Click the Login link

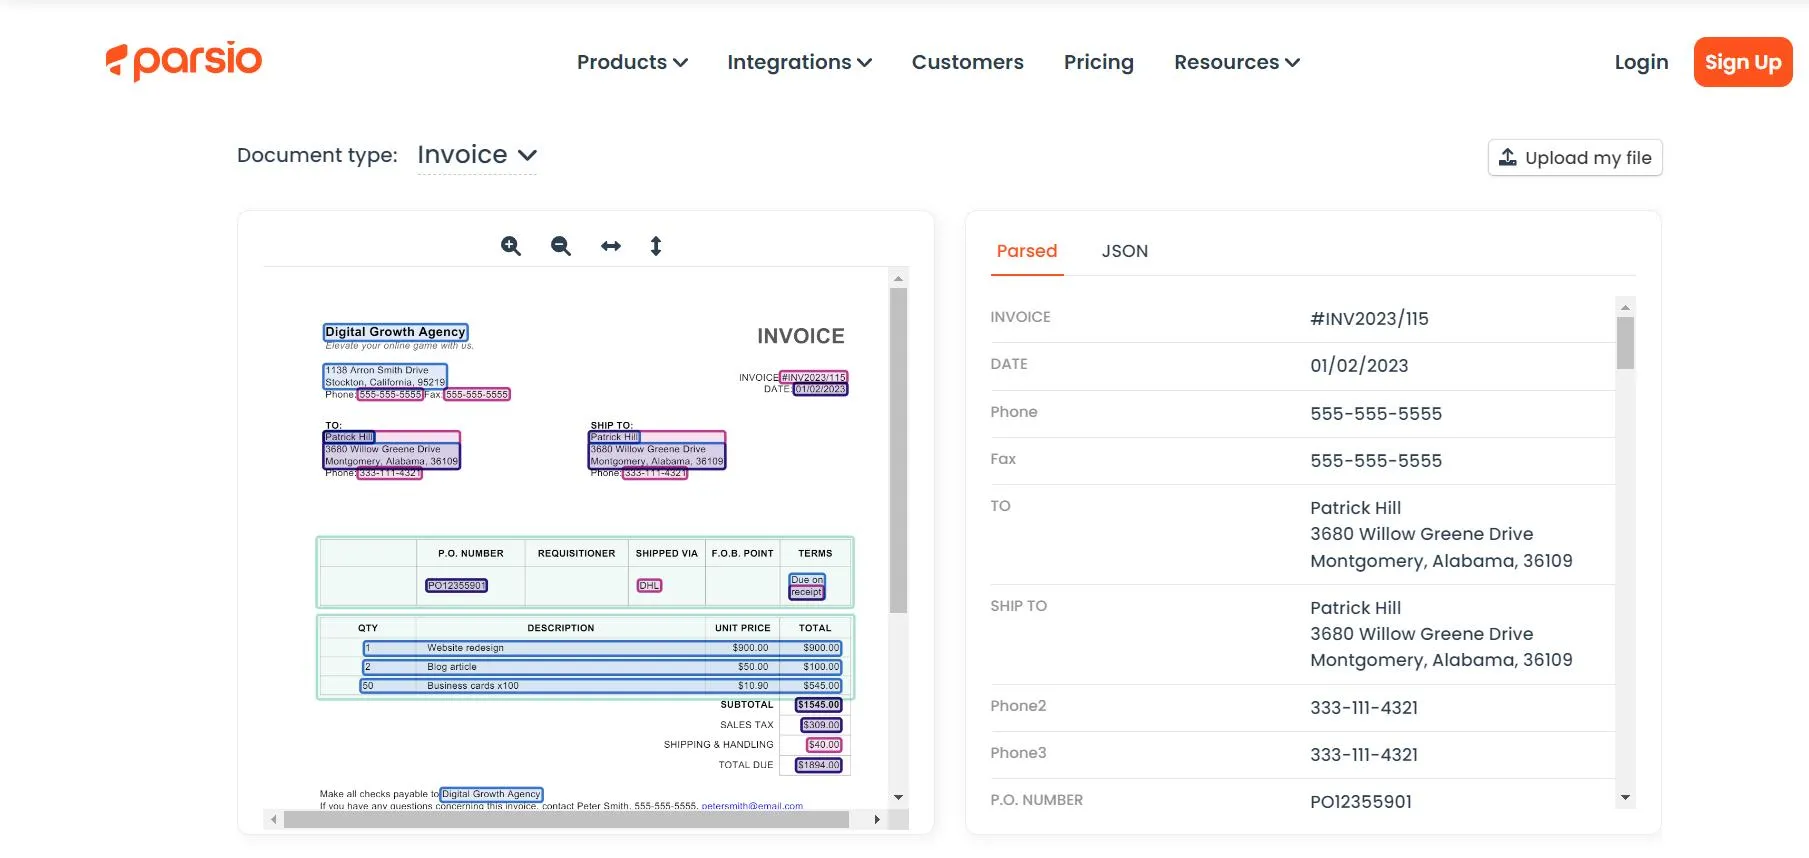(x=1641, y=62)
